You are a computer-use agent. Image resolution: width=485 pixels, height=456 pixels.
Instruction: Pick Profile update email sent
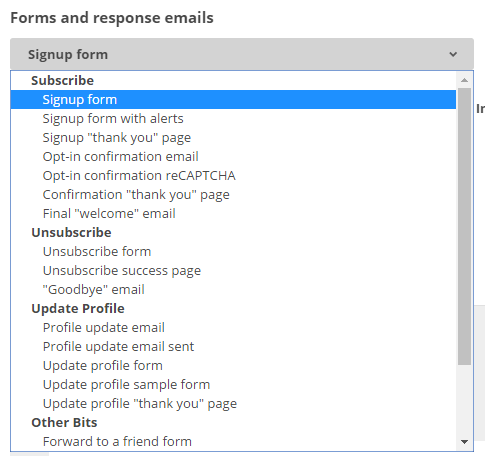(x=233, y=346)
